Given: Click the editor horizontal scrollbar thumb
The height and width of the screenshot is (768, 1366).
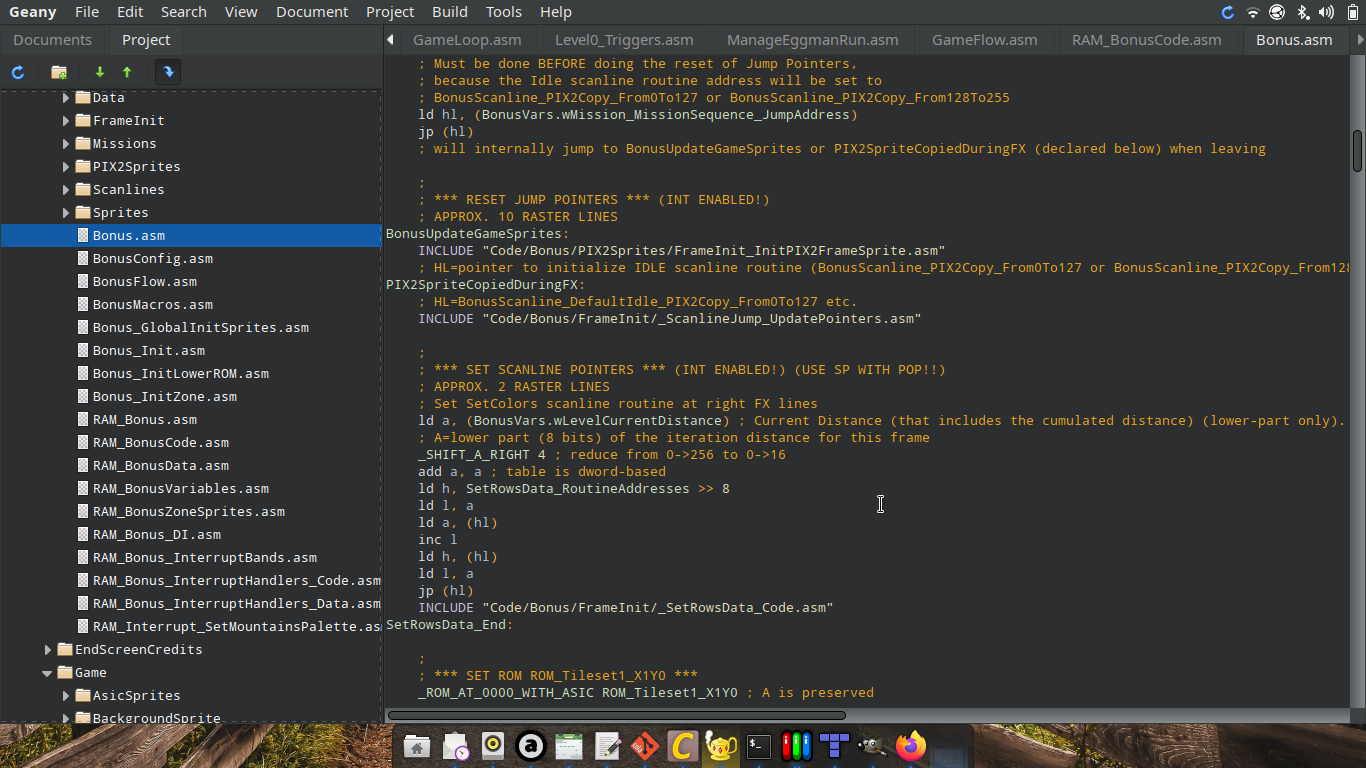Looking at the screenshot, I should coord(616,715).
